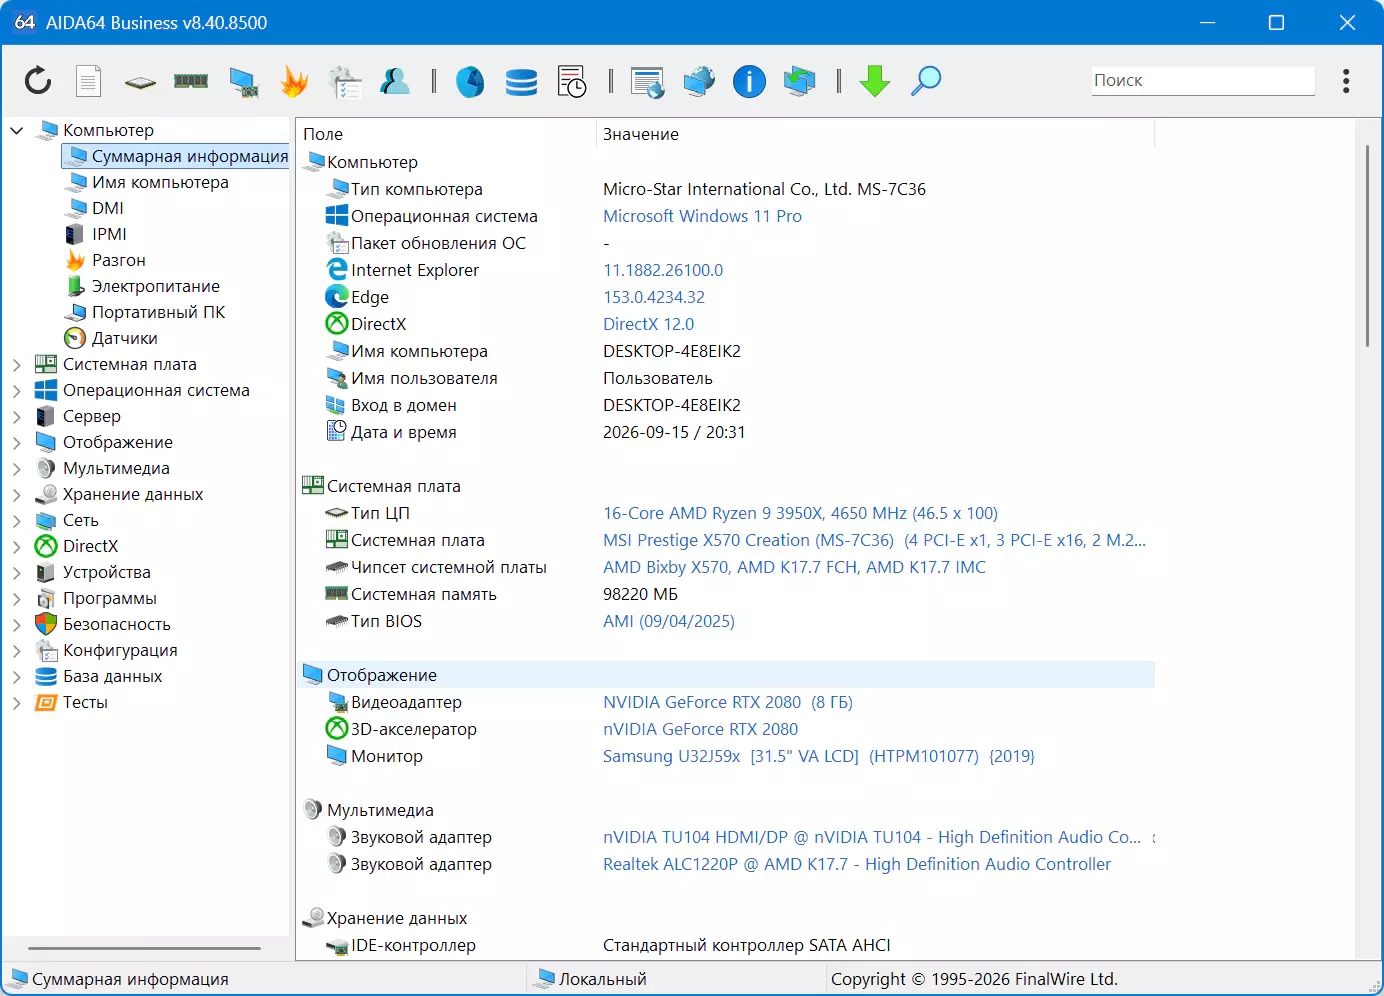
Task: Select Суммарная информация in the left tree
Action: [x=176, y=156]
